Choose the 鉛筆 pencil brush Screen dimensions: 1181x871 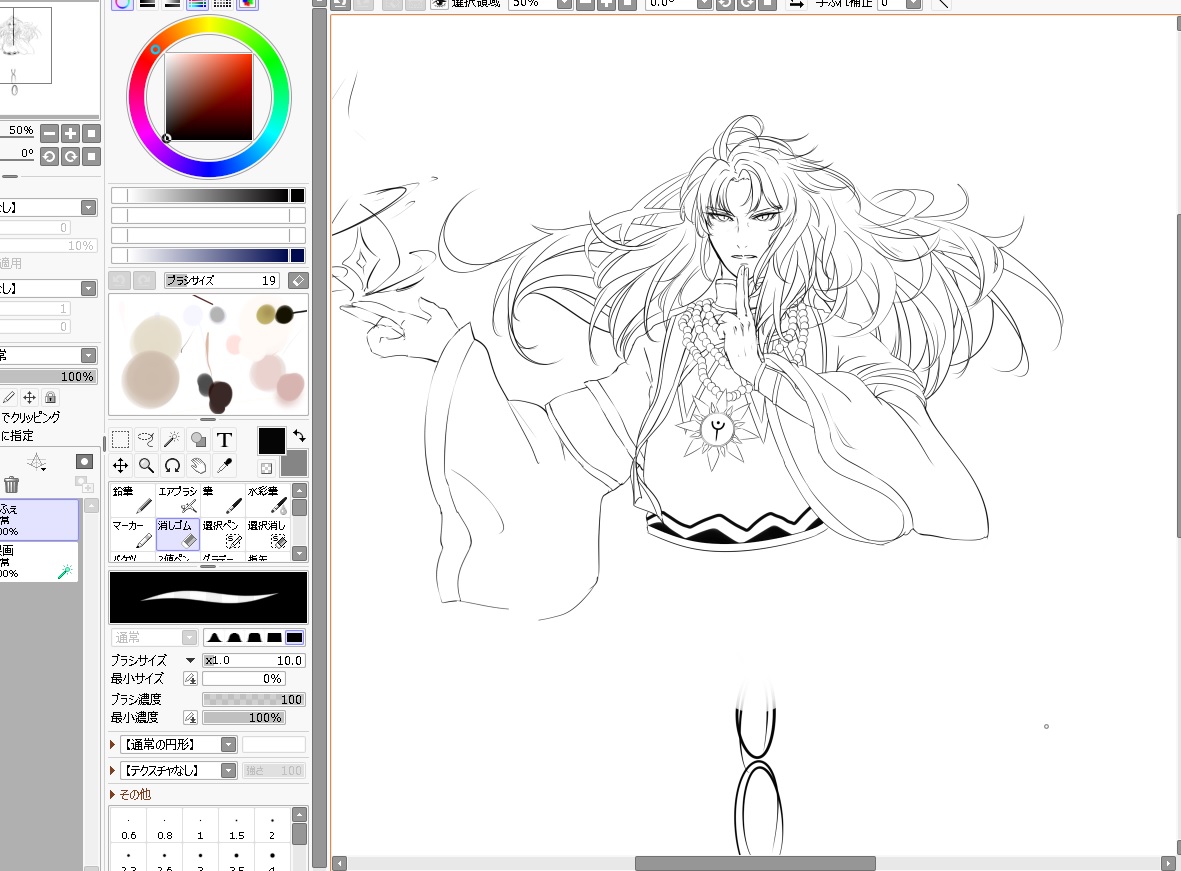point(133,500)
